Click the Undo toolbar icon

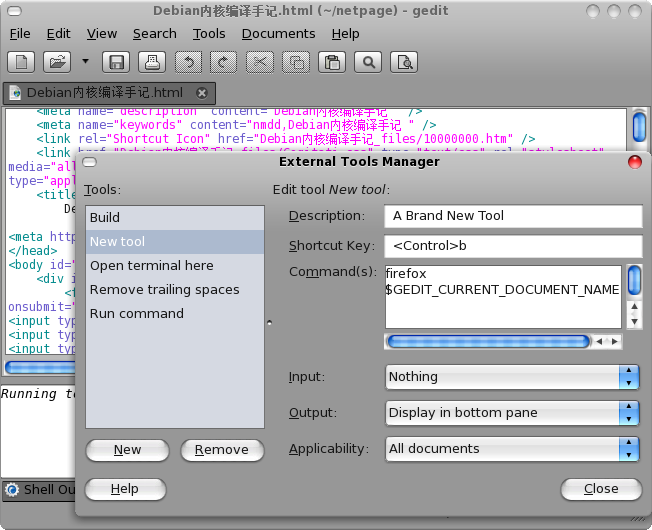point(188,62)
